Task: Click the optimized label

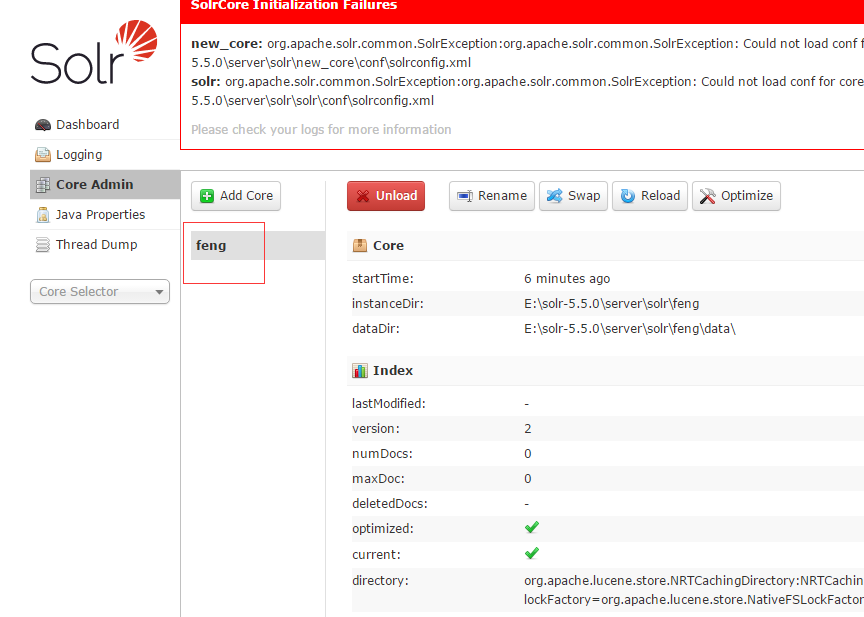Action: 382,529
